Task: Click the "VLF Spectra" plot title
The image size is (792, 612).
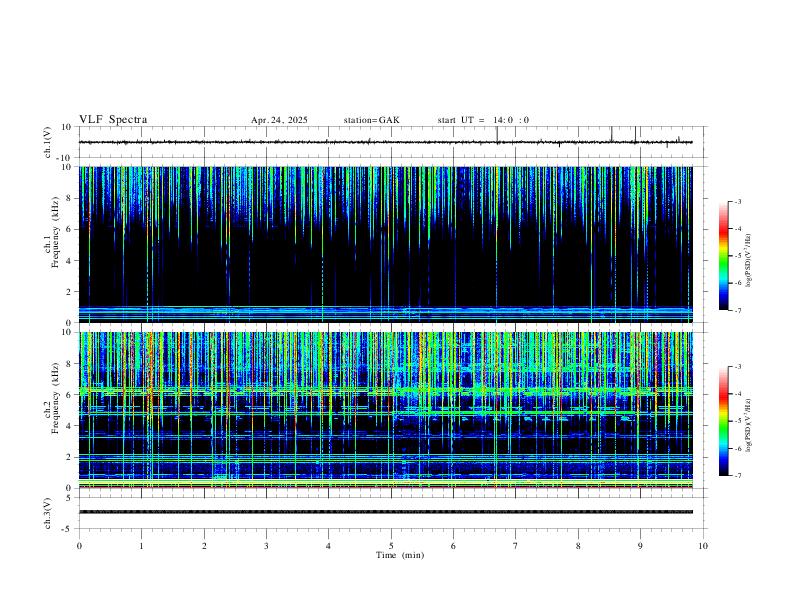Action: pyautogui.click(x=113, y=120)
